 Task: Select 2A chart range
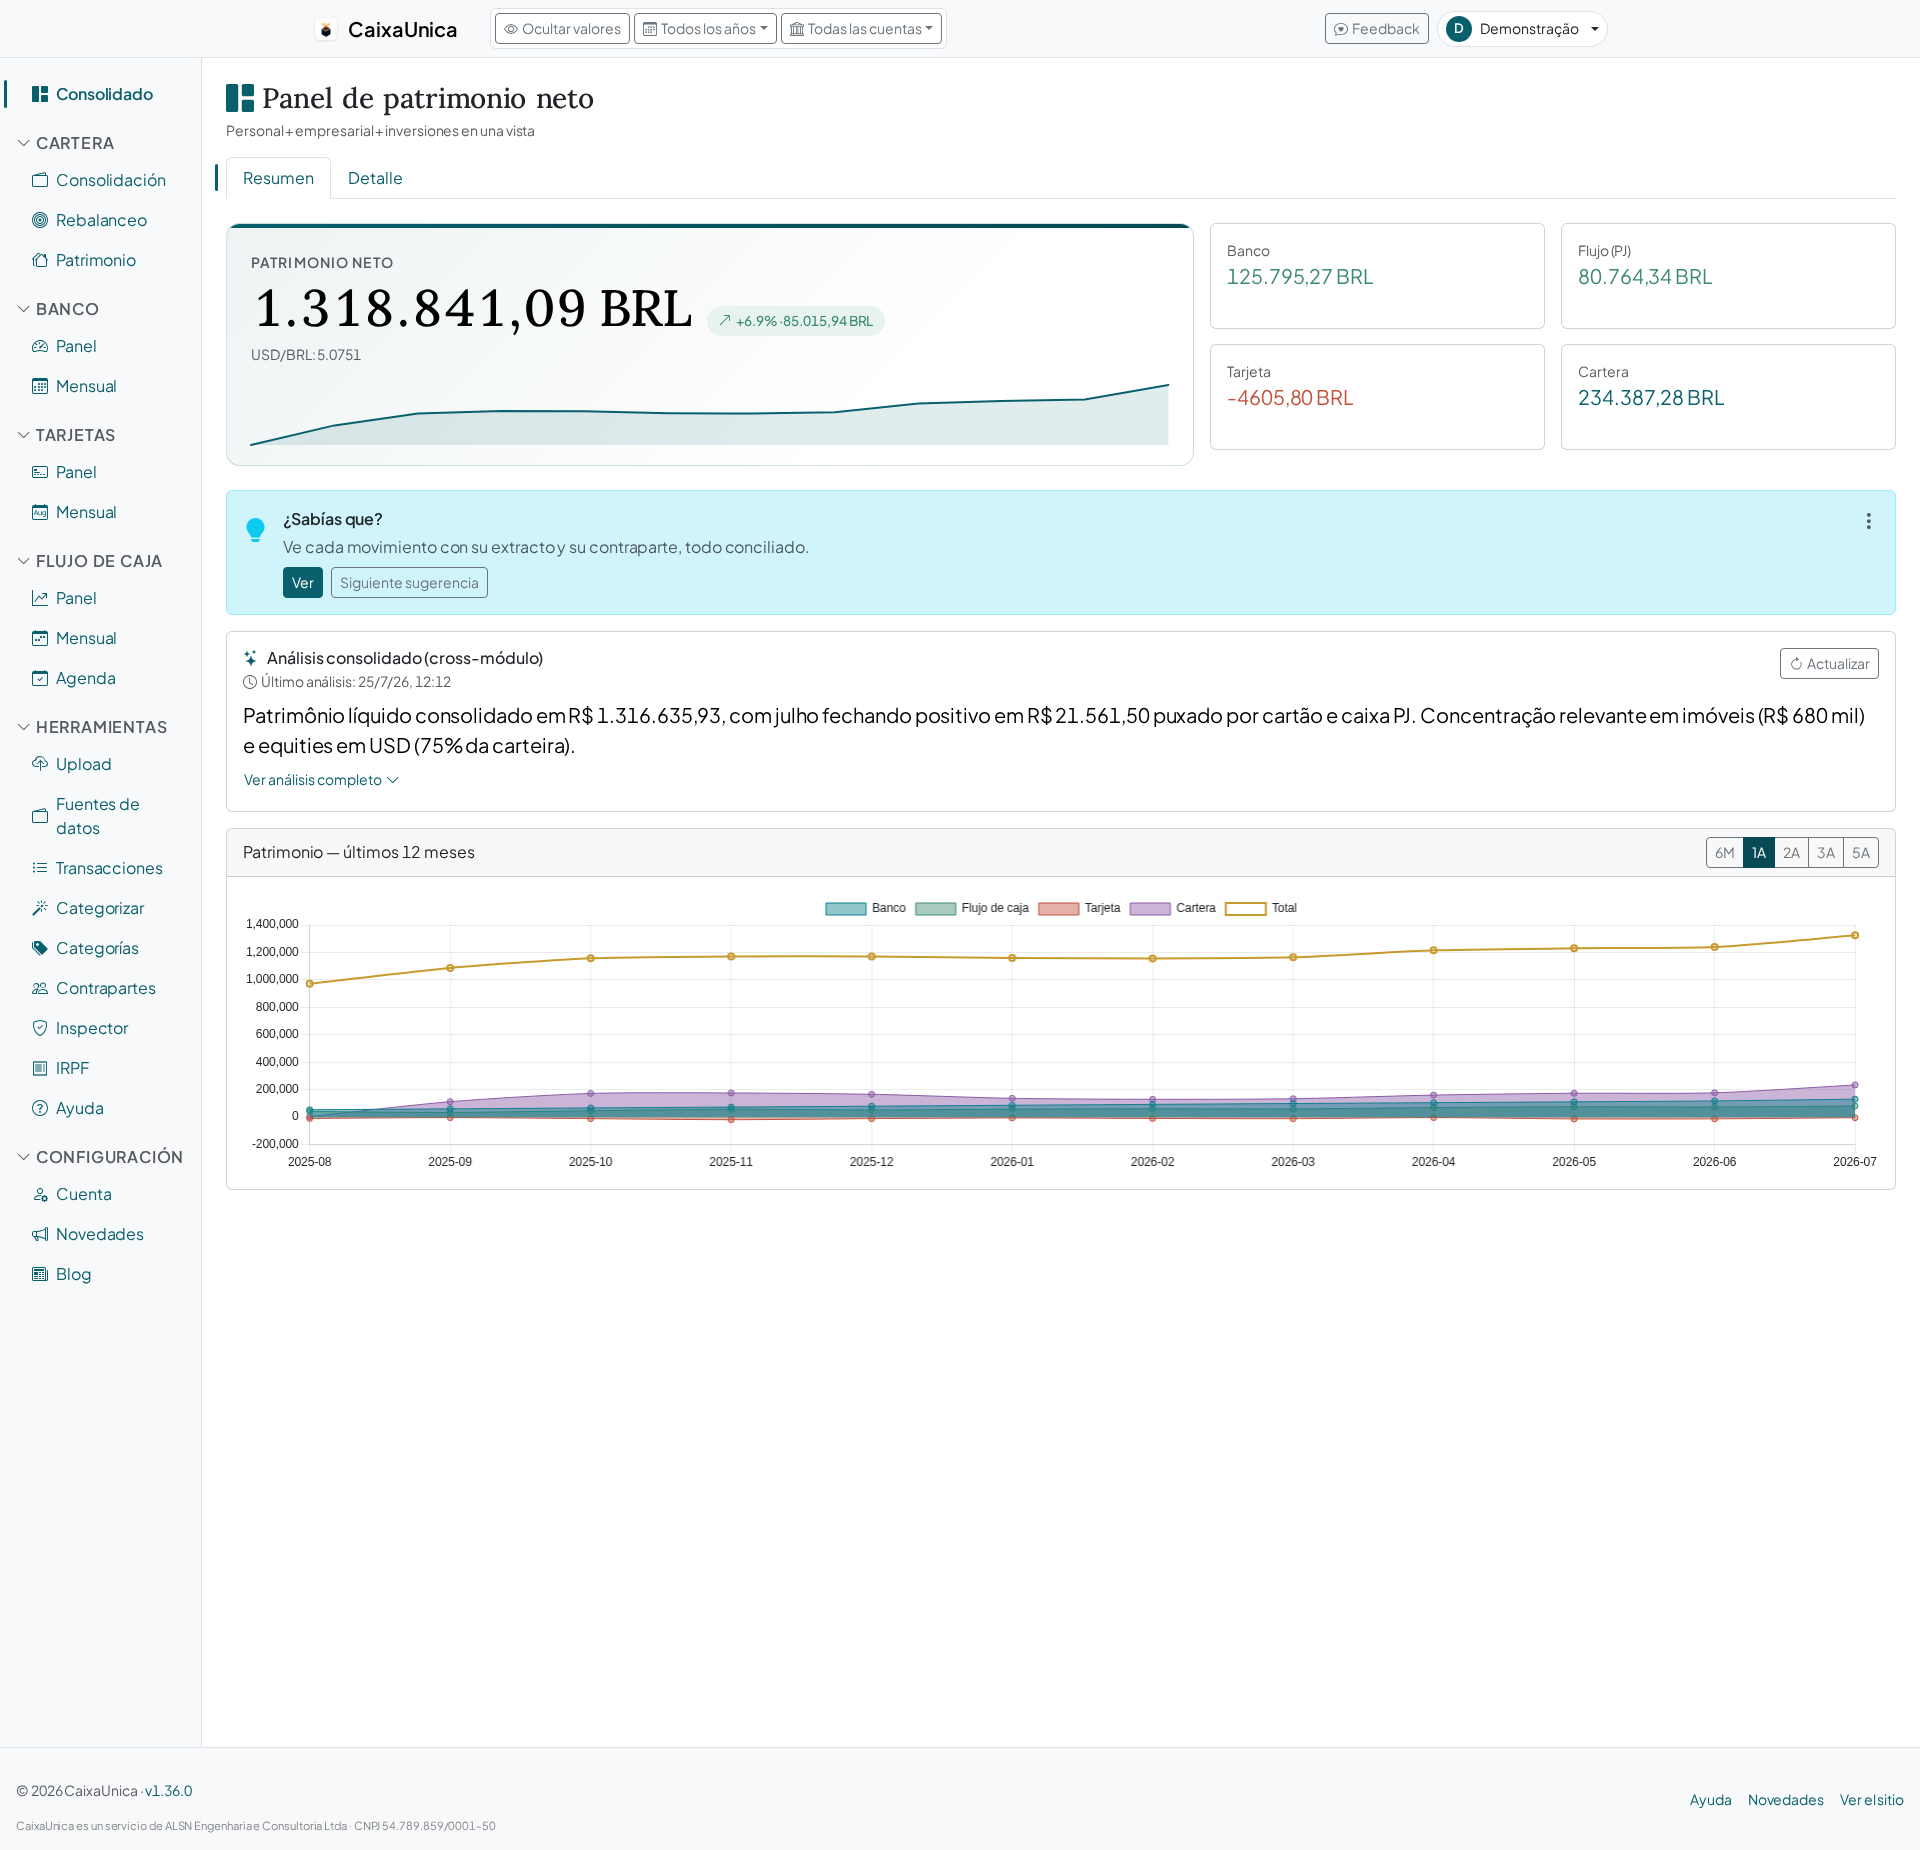click(1791, 853)
